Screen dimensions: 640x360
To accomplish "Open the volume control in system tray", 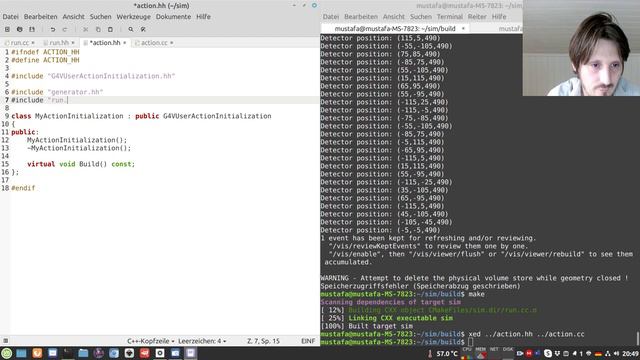I will pyautogui.click(x=616, y=353).
